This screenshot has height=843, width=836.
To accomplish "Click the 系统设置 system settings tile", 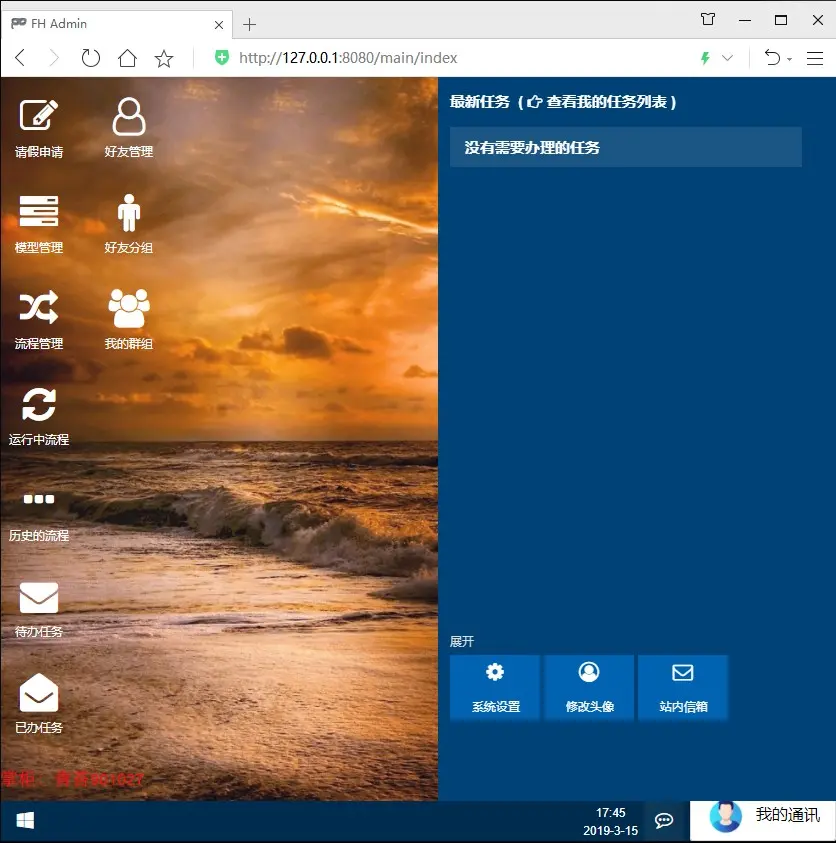I will 495,687.
